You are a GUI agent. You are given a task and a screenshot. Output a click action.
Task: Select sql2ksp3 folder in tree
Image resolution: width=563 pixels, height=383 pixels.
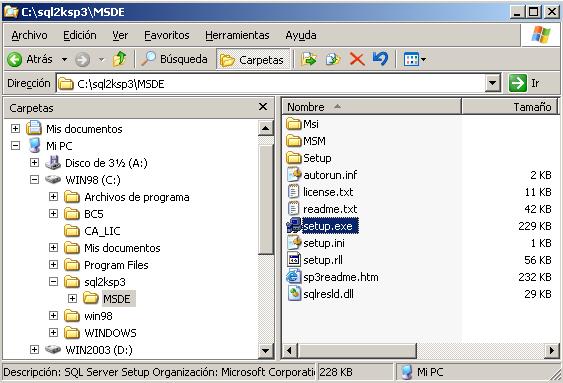coord(95,282)
